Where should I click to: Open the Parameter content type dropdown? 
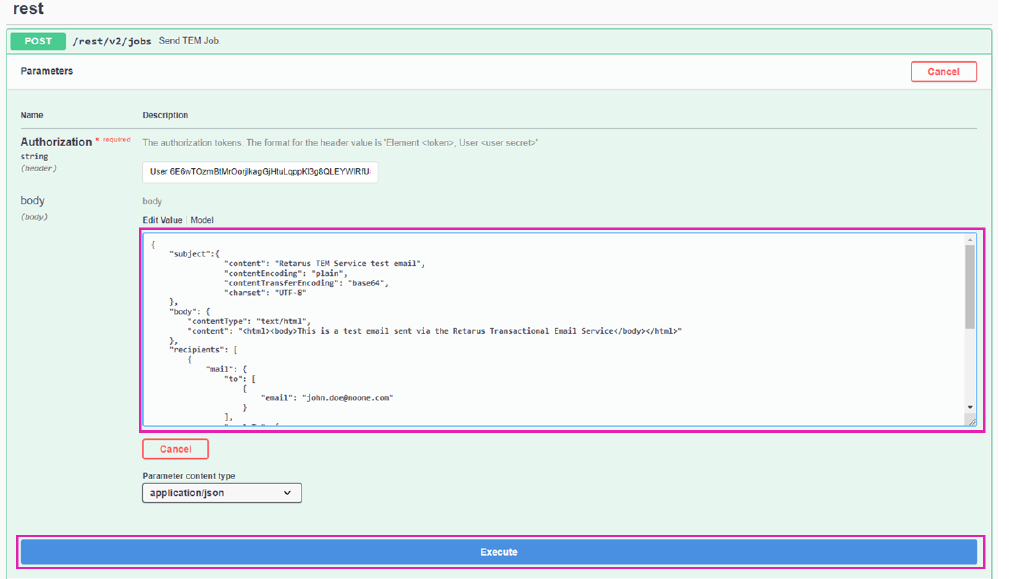221,493
